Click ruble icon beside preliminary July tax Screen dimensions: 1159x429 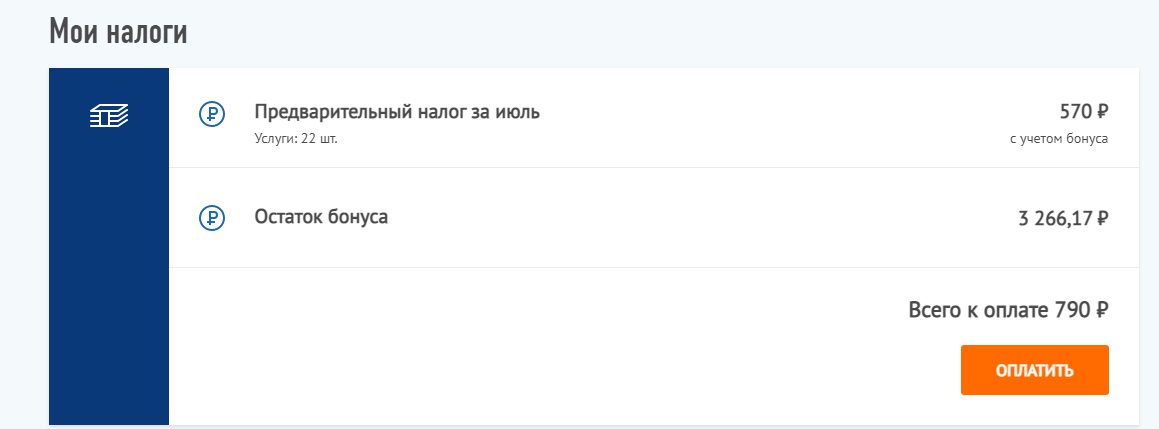tap(211, 113)
